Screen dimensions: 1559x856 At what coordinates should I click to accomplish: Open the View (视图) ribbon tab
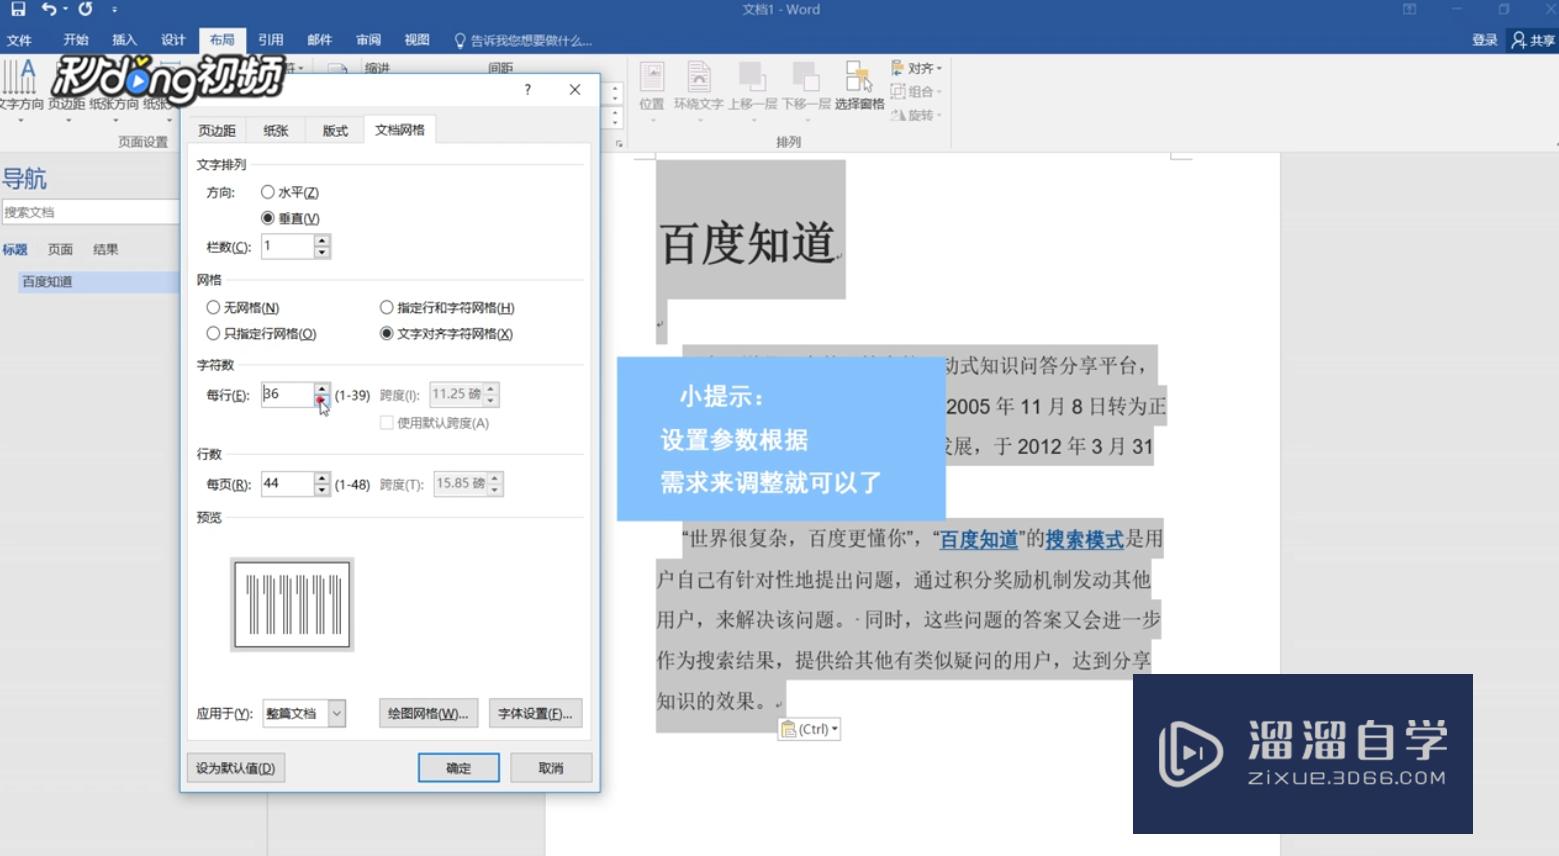click(417, 40)
